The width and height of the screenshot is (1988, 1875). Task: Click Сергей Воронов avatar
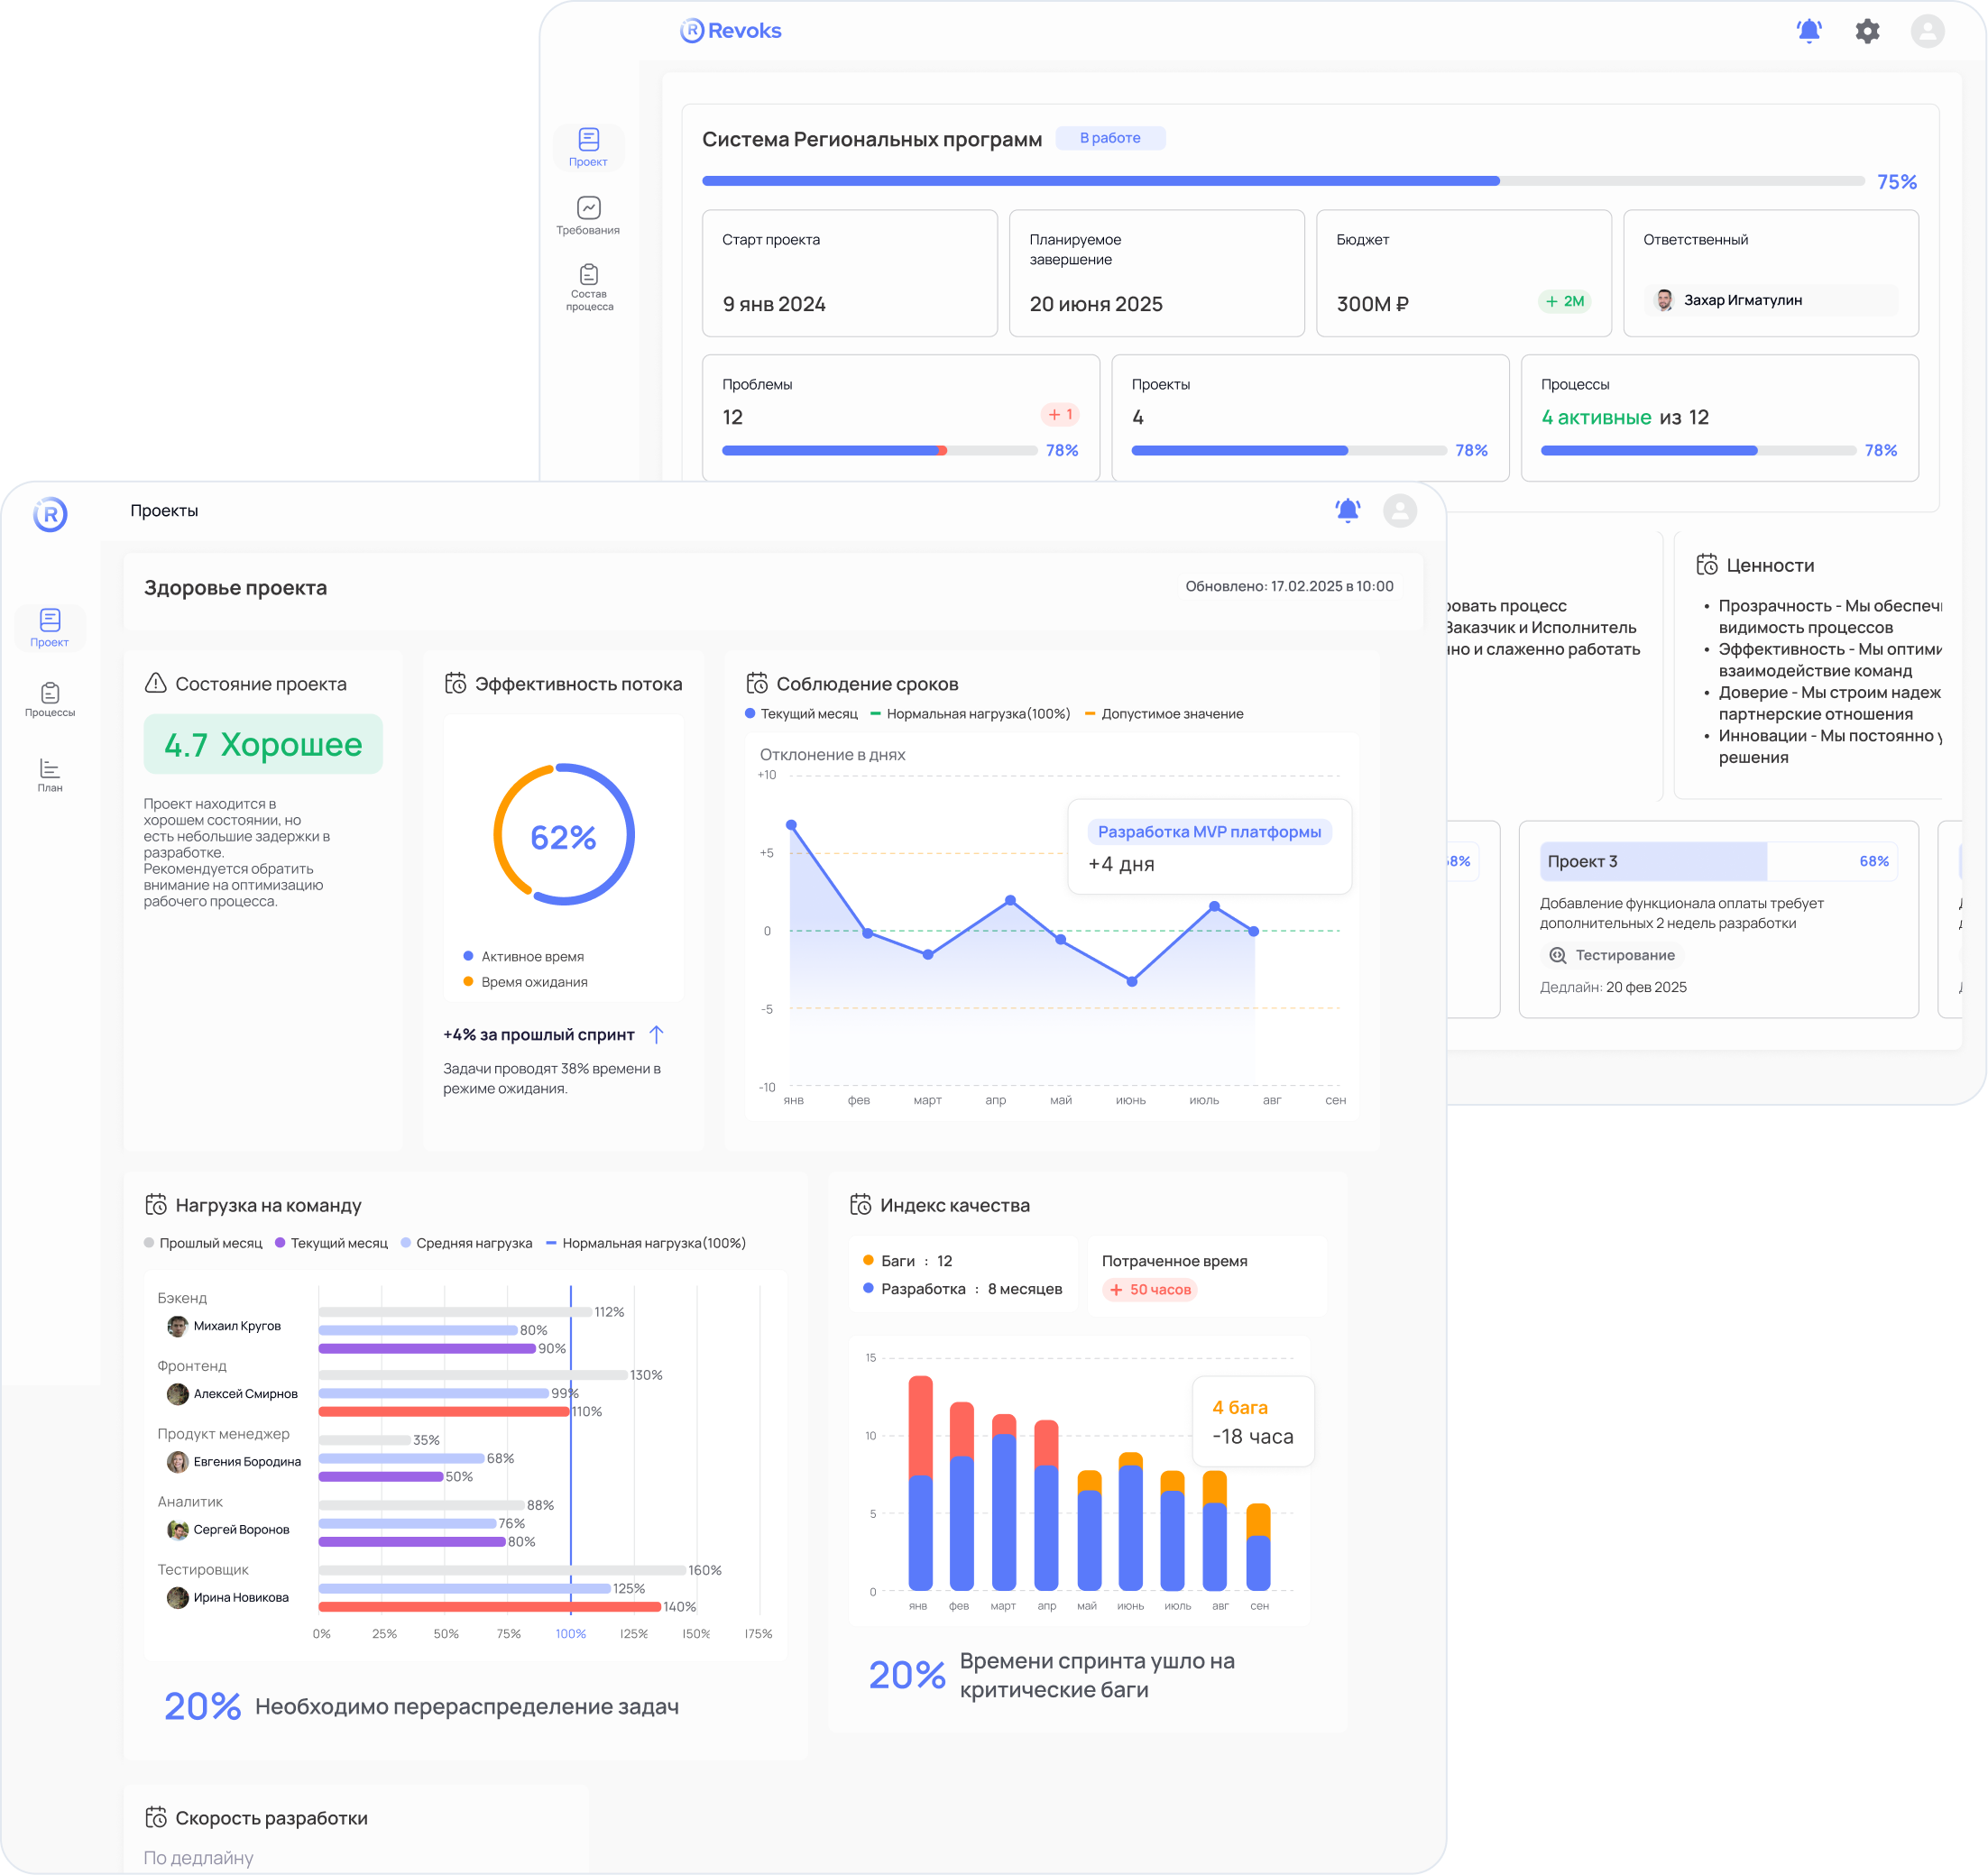(177, 1530)
